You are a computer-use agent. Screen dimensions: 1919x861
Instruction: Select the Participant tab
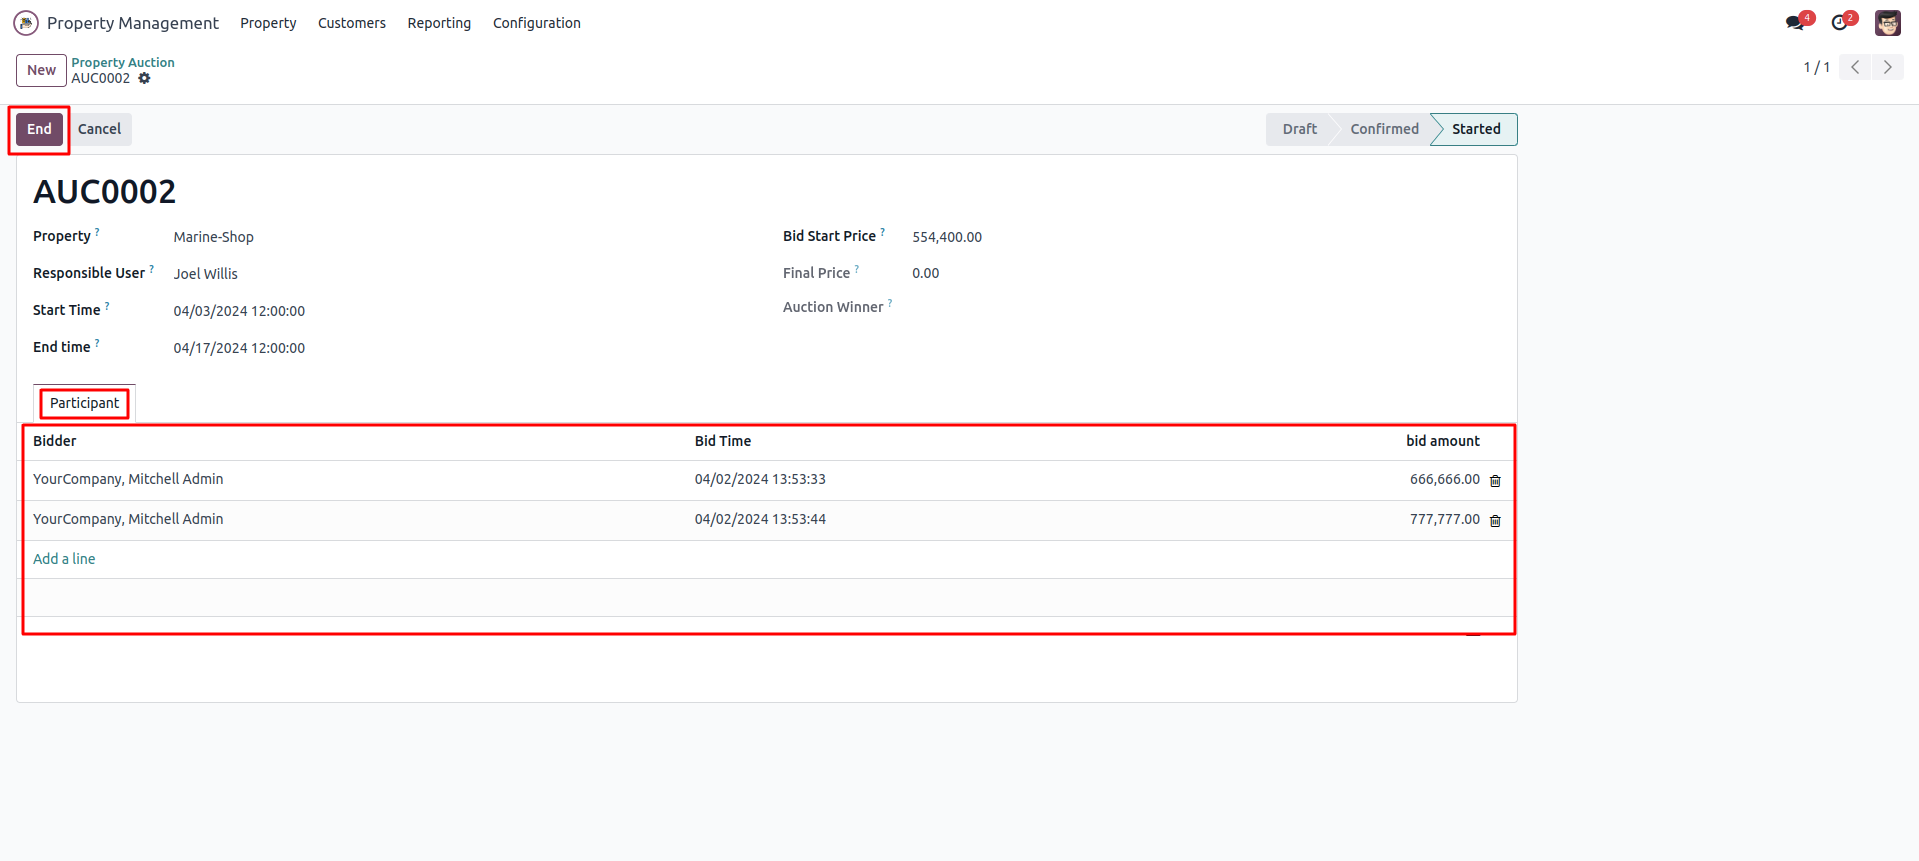click(x=84, y=403)
